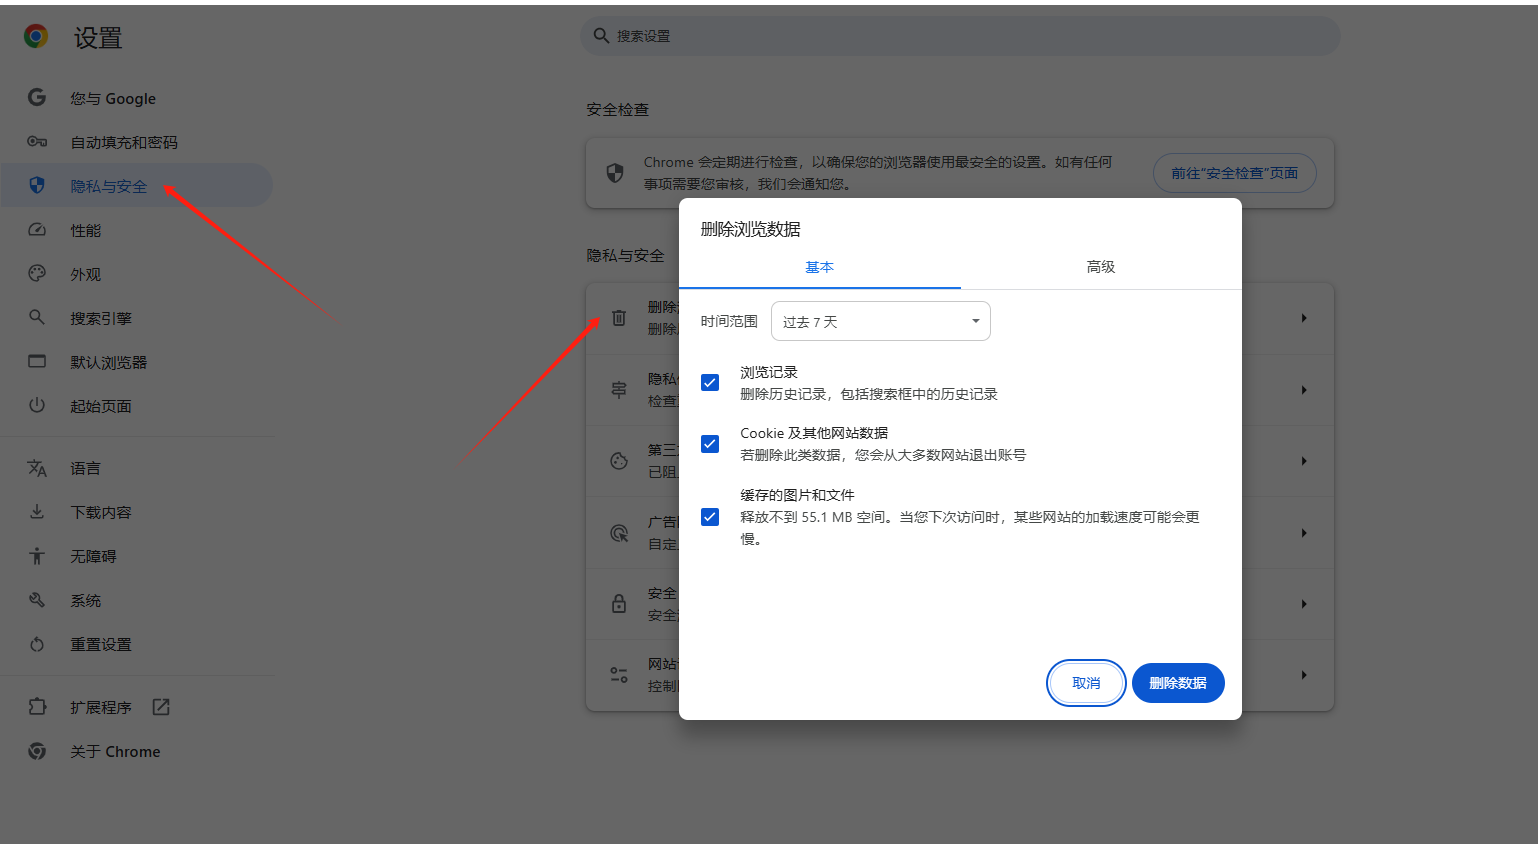Viewport: 1538px width, 844px height.
Task: Click the 删除数据 button
Action: click(1178, 683)
